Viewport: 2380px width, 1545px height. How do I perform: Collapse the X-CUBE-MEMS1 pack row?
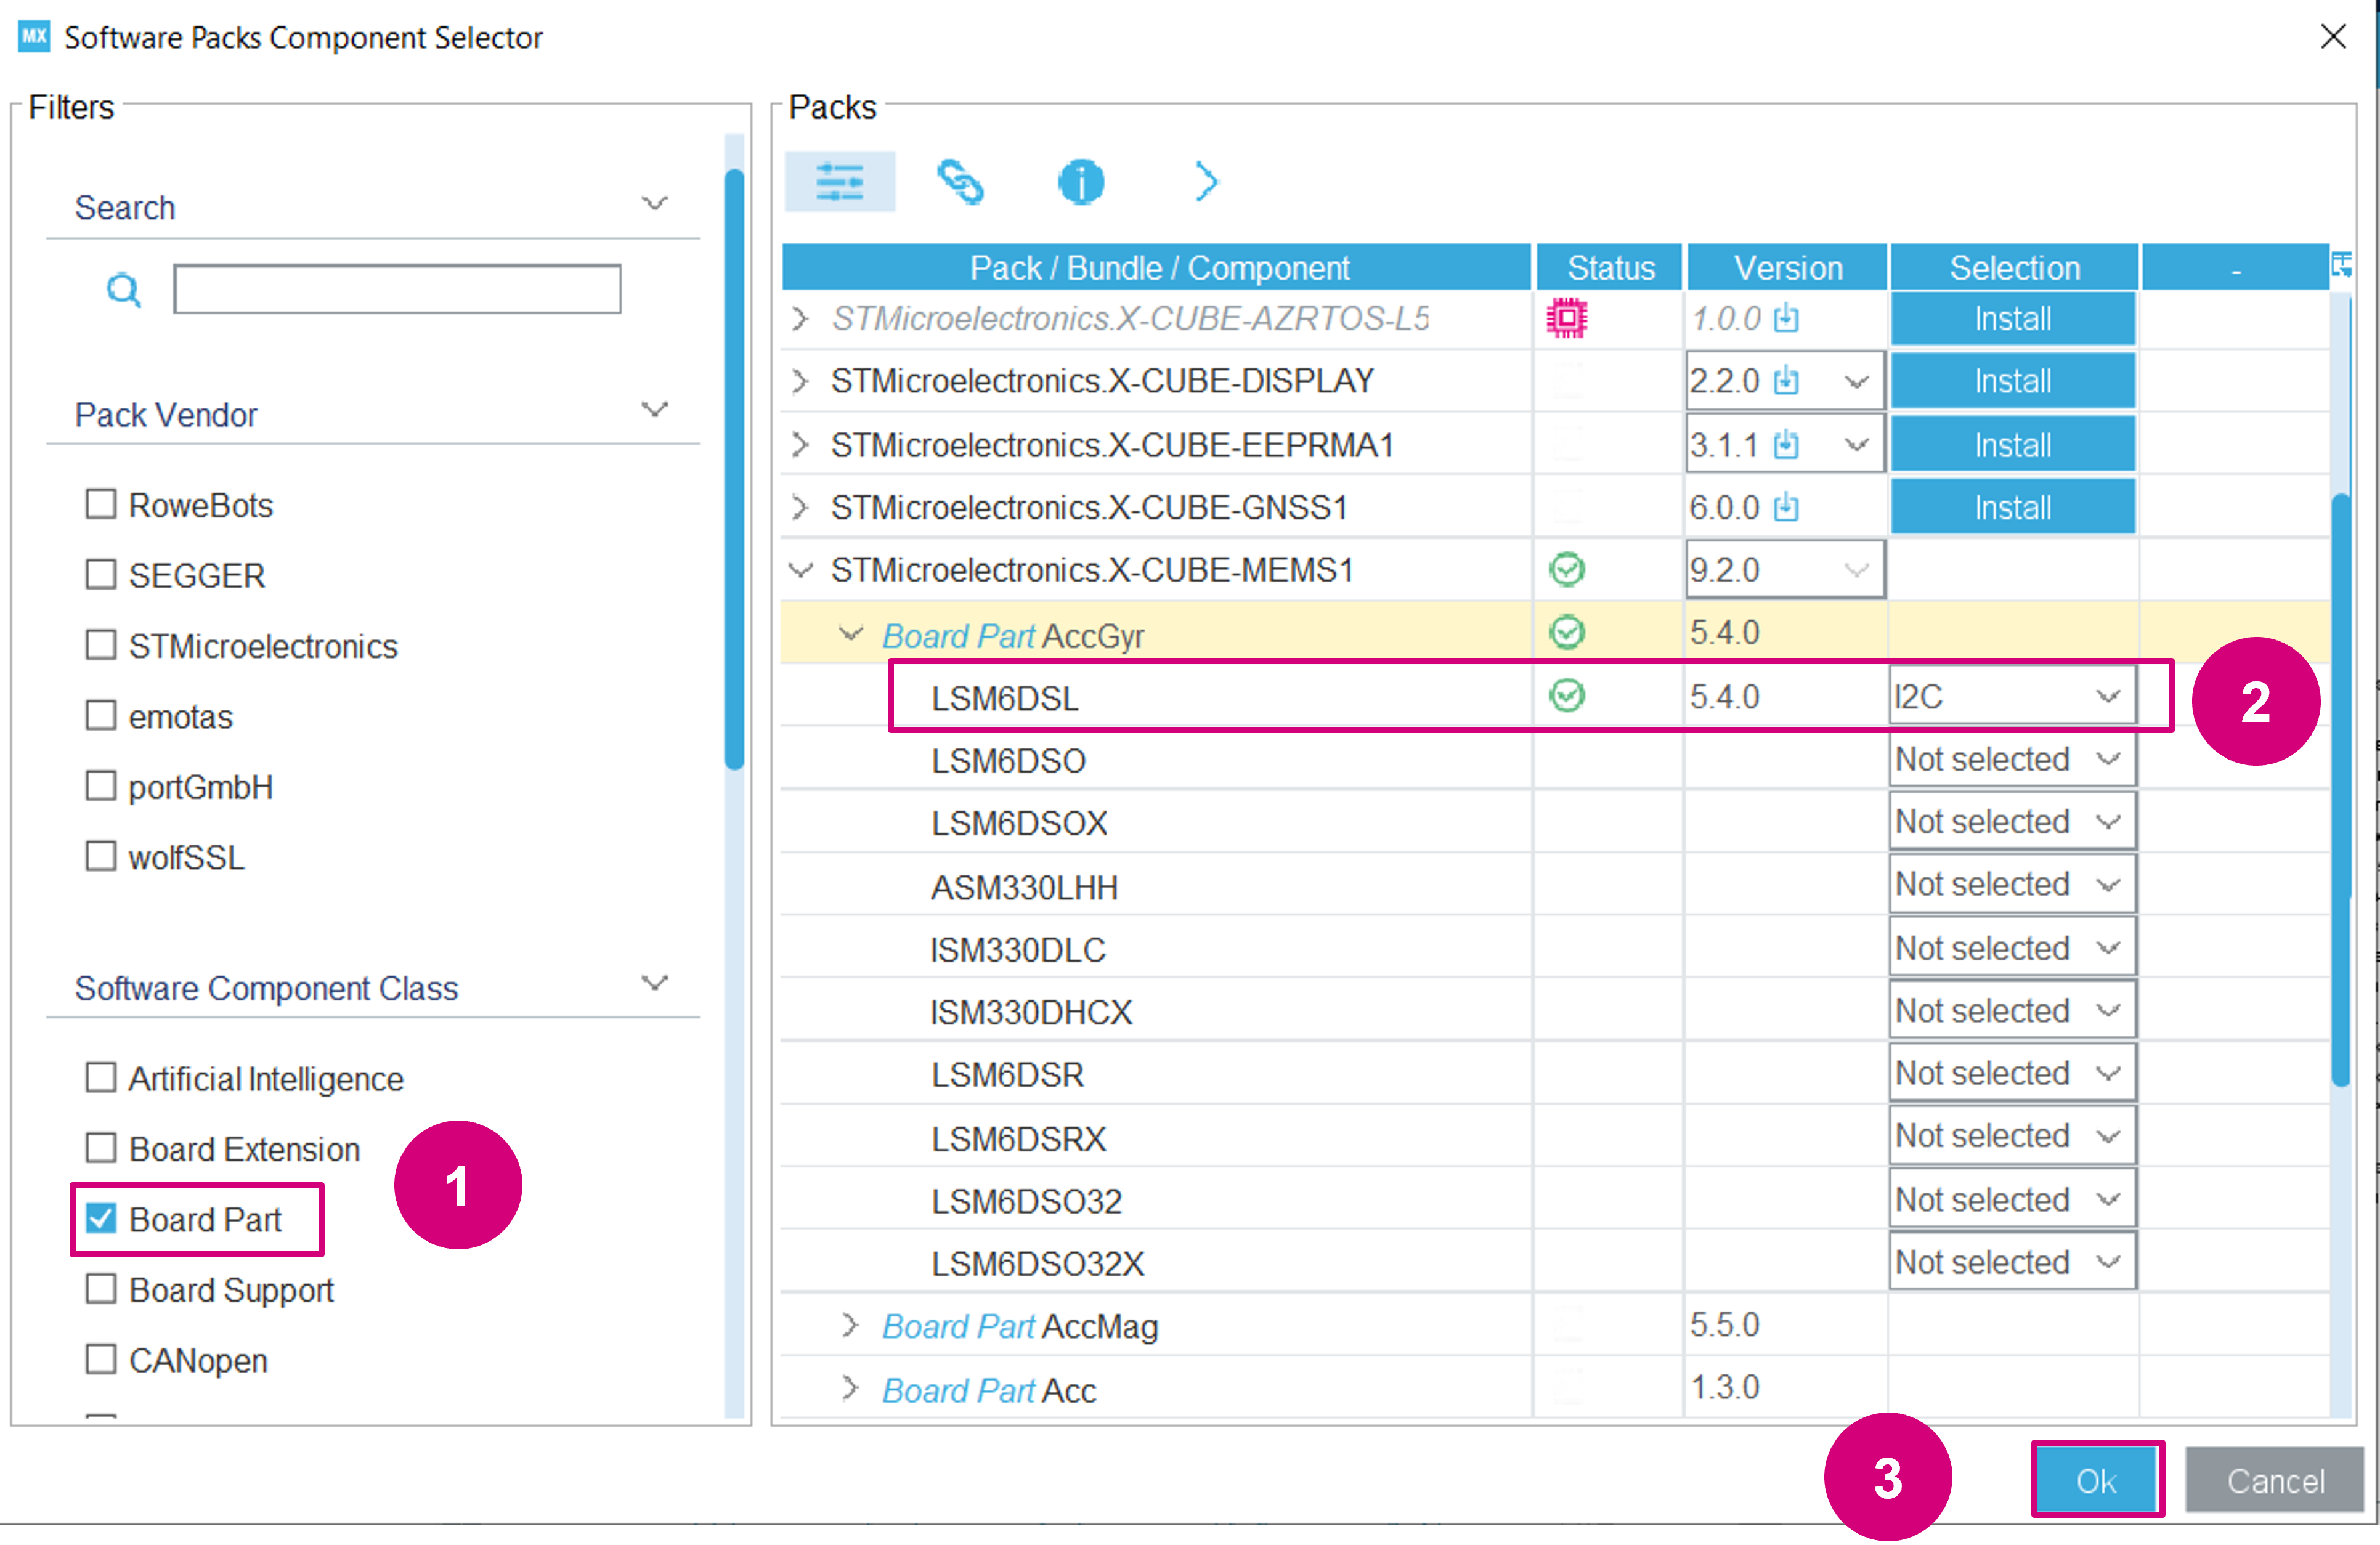point(800,570)
